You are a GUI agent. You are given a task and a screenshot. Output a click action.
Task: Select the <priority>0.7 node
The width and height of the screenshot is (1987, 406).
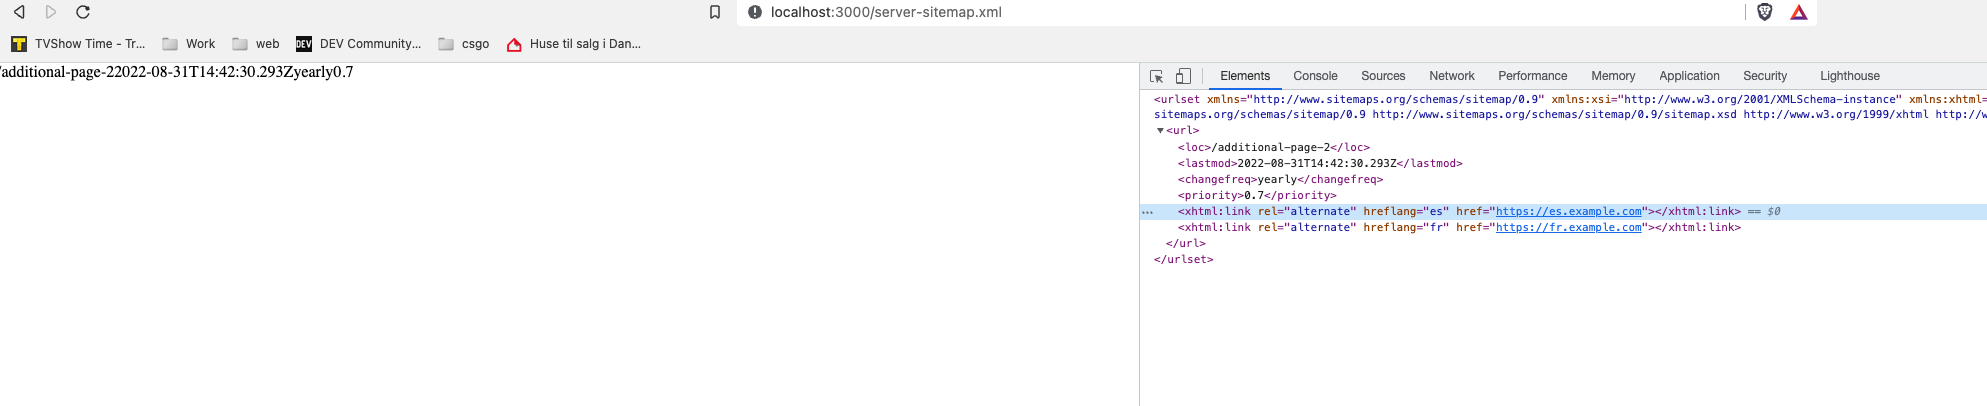(x=1257, y=195)
